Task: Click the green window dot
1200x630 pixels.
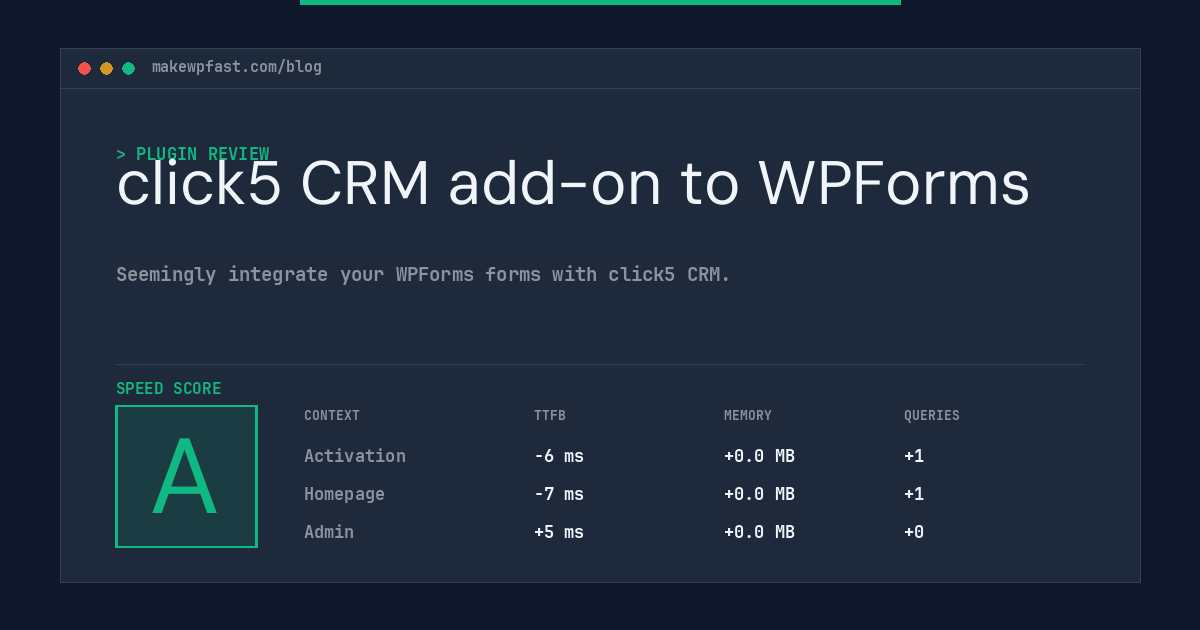Action: tap(128, 68)
